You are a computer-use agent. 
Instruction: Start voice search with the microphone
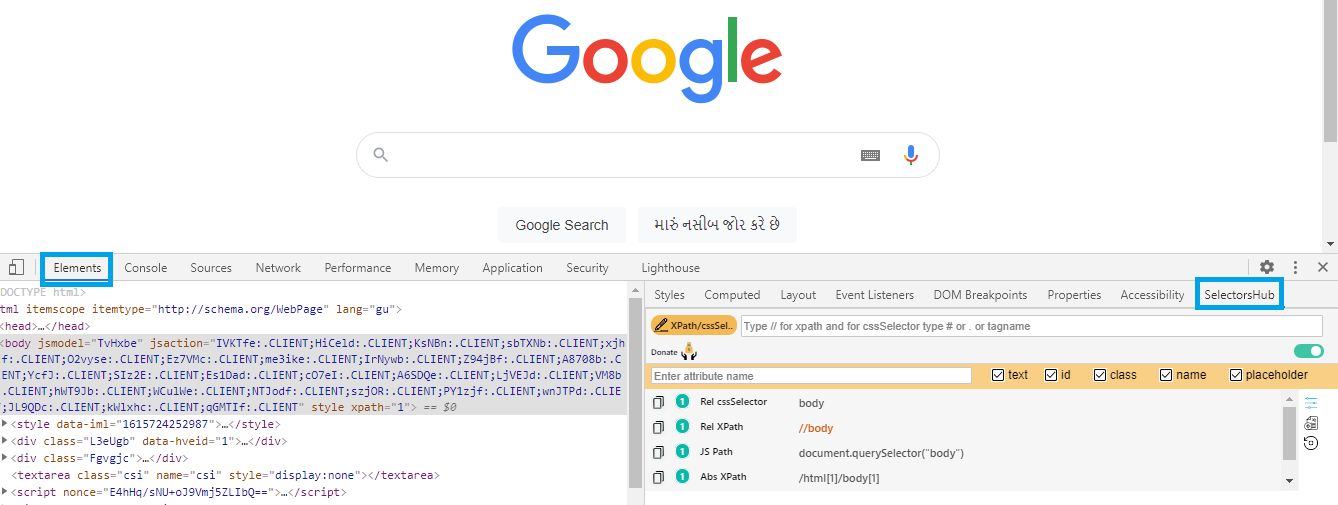click(910, 155)
